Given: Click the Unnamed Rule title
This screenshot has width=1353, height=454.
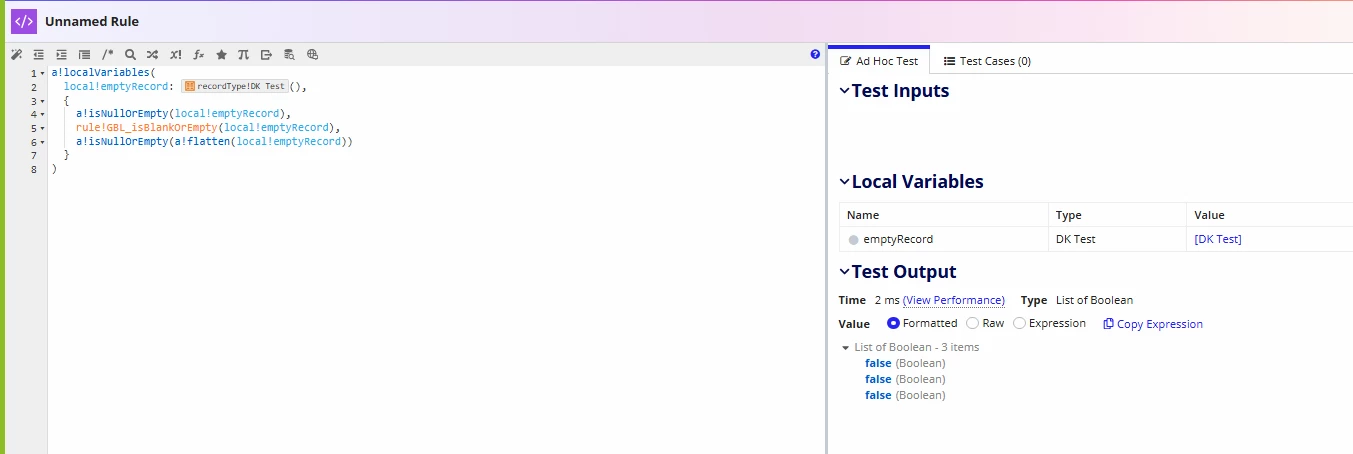Looking at the screenshot, I should (x=92, y=21).
